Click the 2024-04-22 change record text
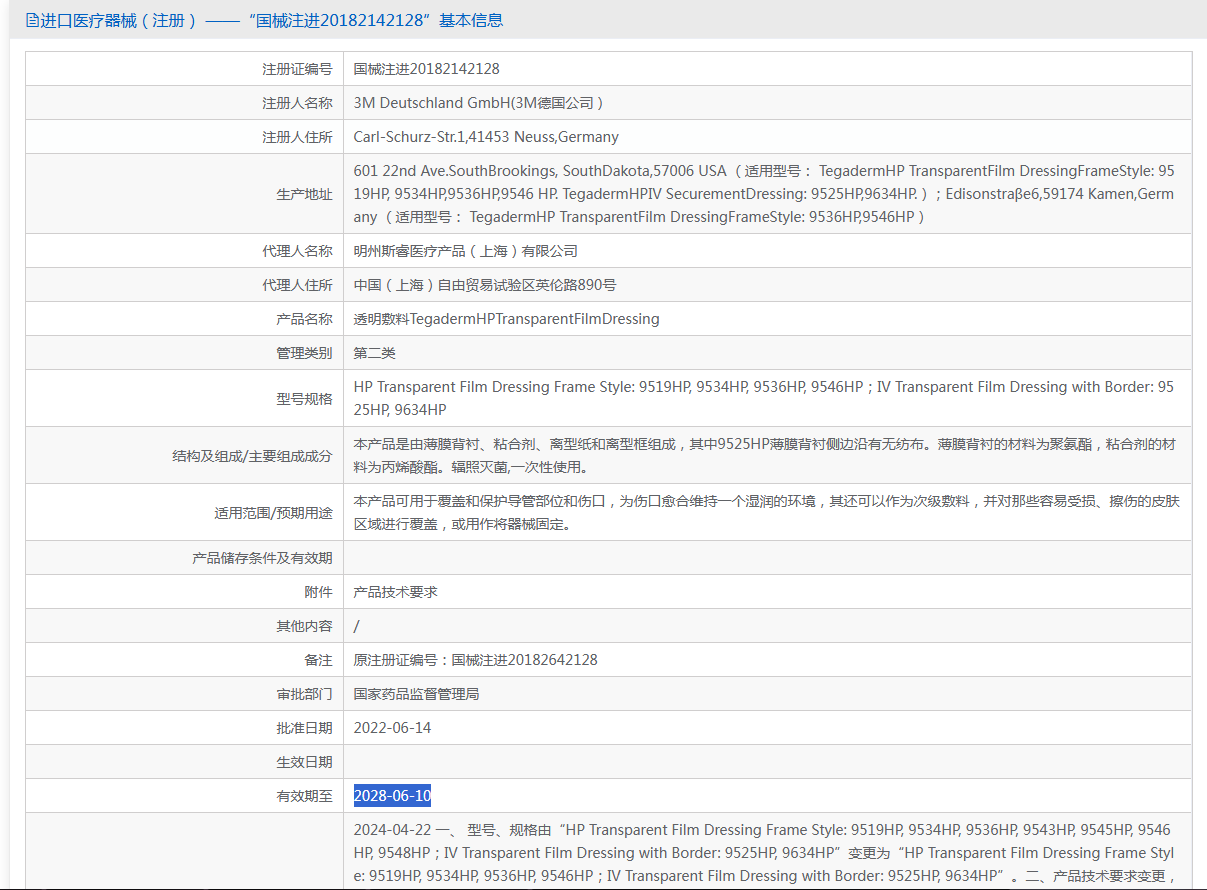Image resolution: width=1207 pixels, height=890 pixels. click(x=765, y=853)
